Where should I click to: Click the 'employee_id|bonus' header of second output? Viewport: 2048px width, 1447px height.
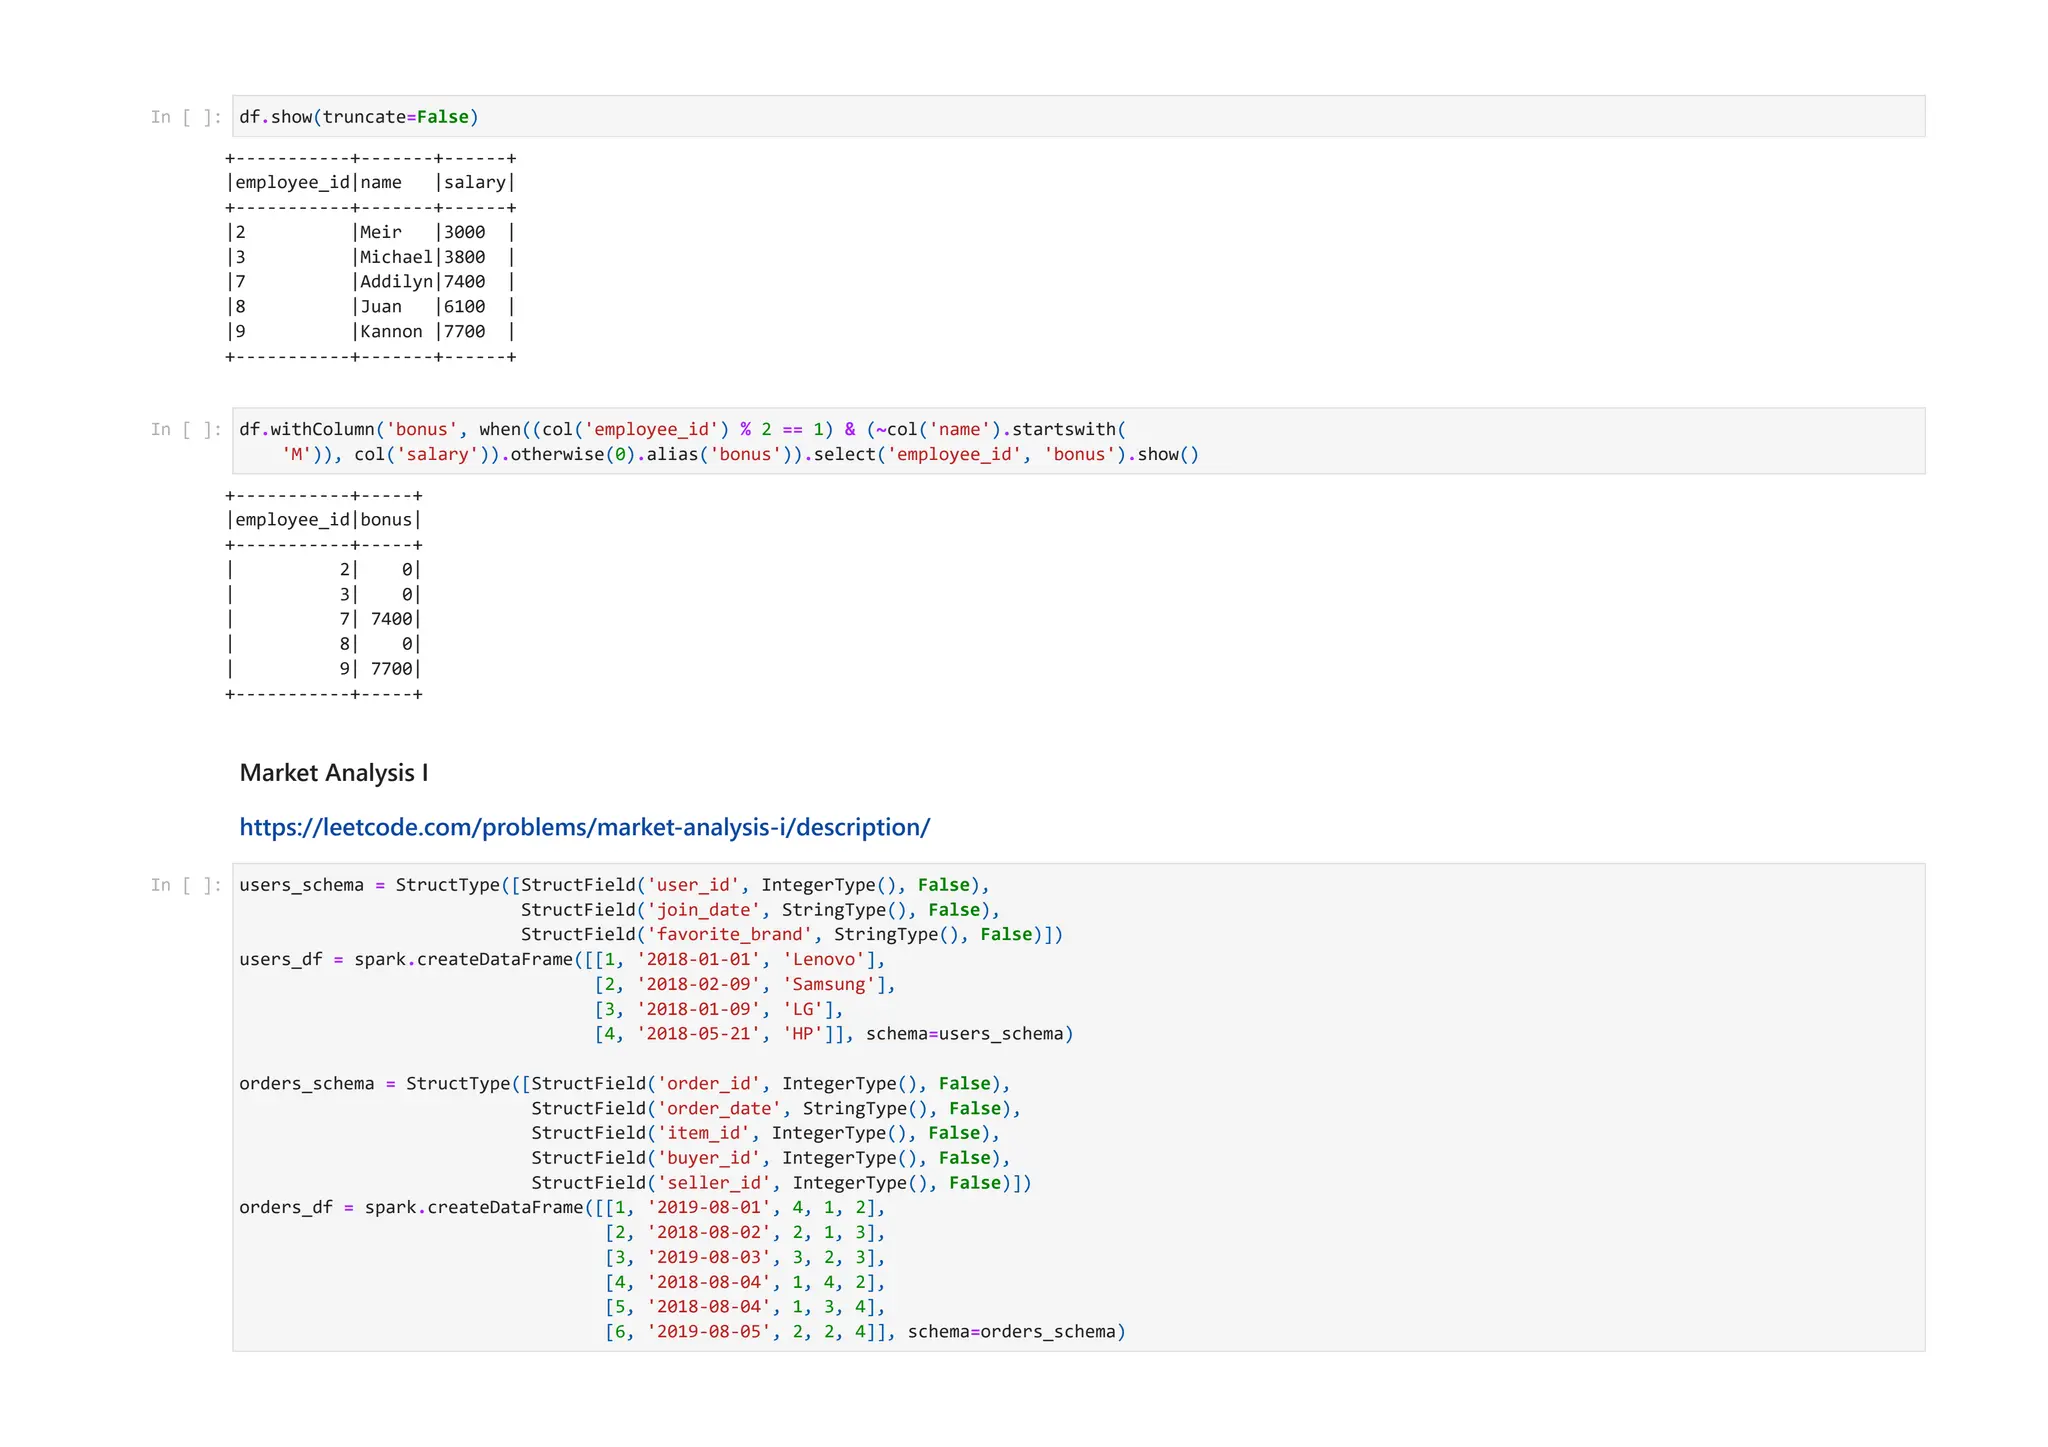(324, 520)
